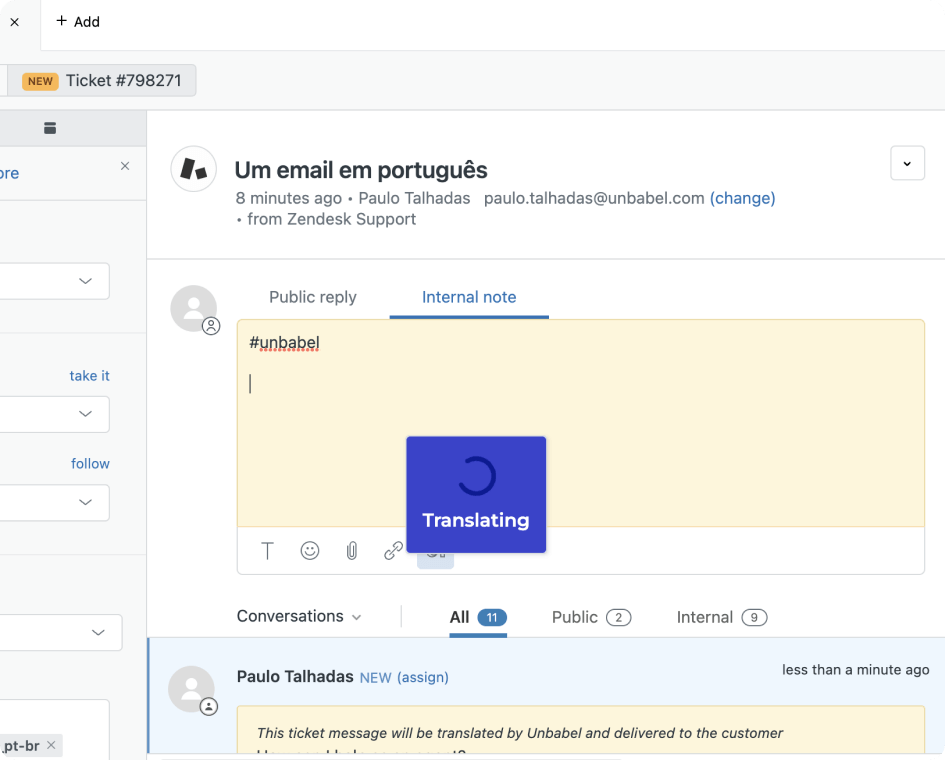This screenshot has height=760, width=945.
Task: Open the ticket options chevron dropdown
Action: tap(907, 163)
